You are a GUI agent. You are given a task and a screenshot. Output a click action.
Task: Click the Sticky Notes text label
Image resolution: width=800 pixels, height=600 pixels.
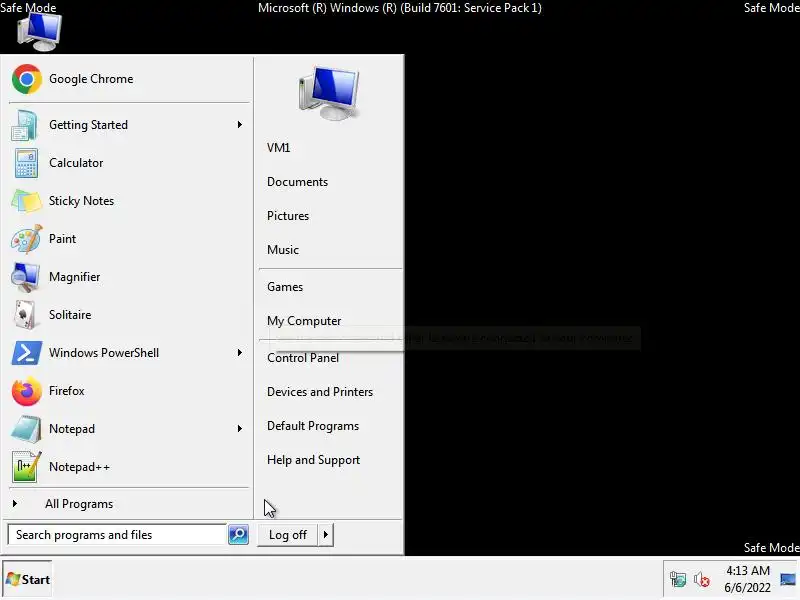click(82, 201)
